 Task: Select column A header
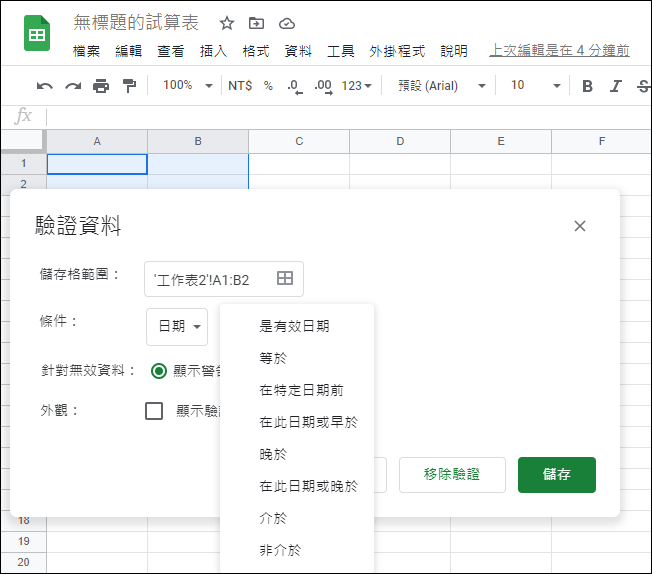tap(97, 141)
